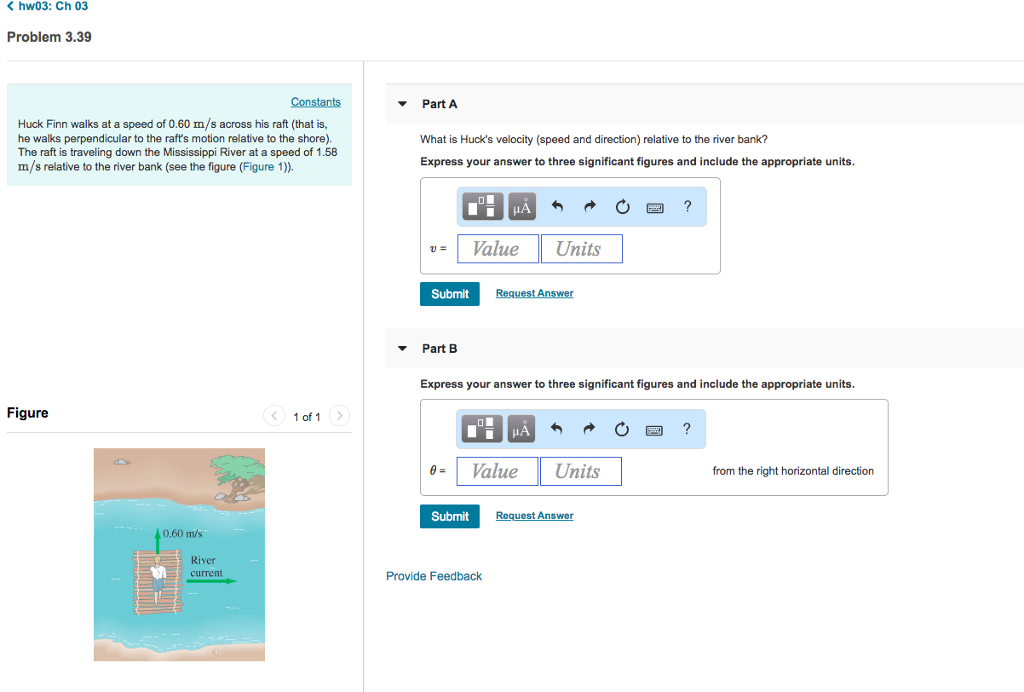The width and height of the screenshot is (1024, 692).
Task: Reset the Part A answer using the reset icon
Action: coord(622,206)
